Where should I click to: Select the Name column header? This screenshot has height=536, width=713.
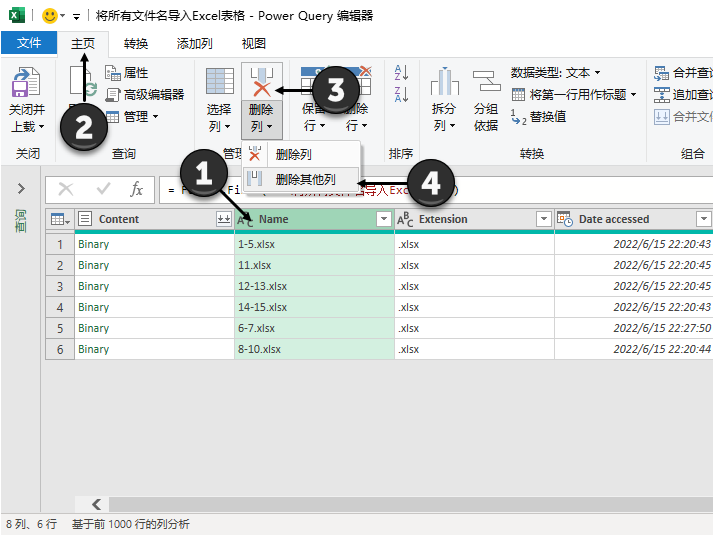point(314,219)
